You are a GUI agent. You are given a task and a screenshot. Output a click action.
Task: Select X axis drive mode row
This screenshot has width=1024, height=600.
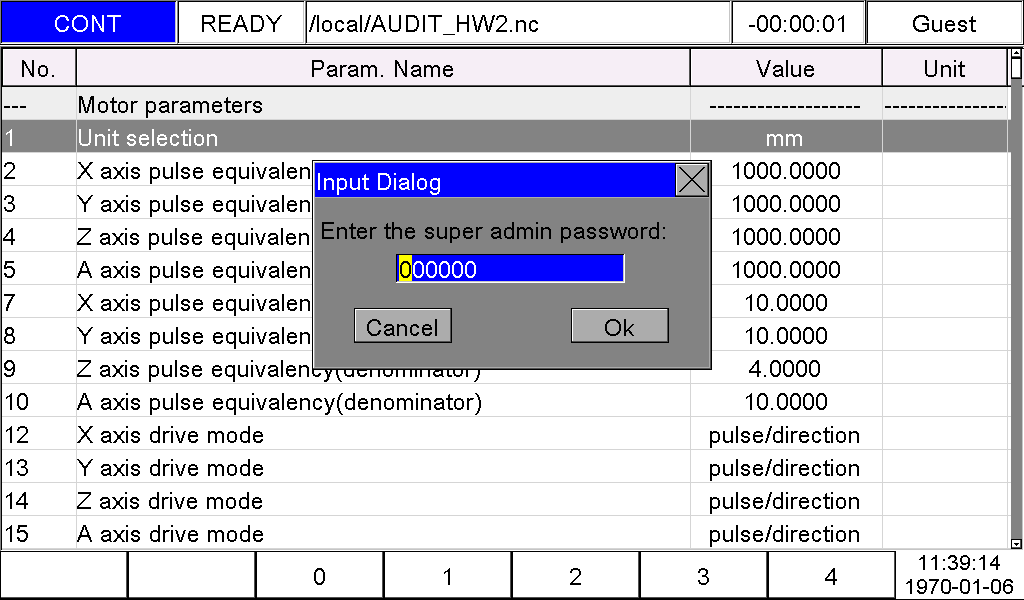click(x=505, y=435)
